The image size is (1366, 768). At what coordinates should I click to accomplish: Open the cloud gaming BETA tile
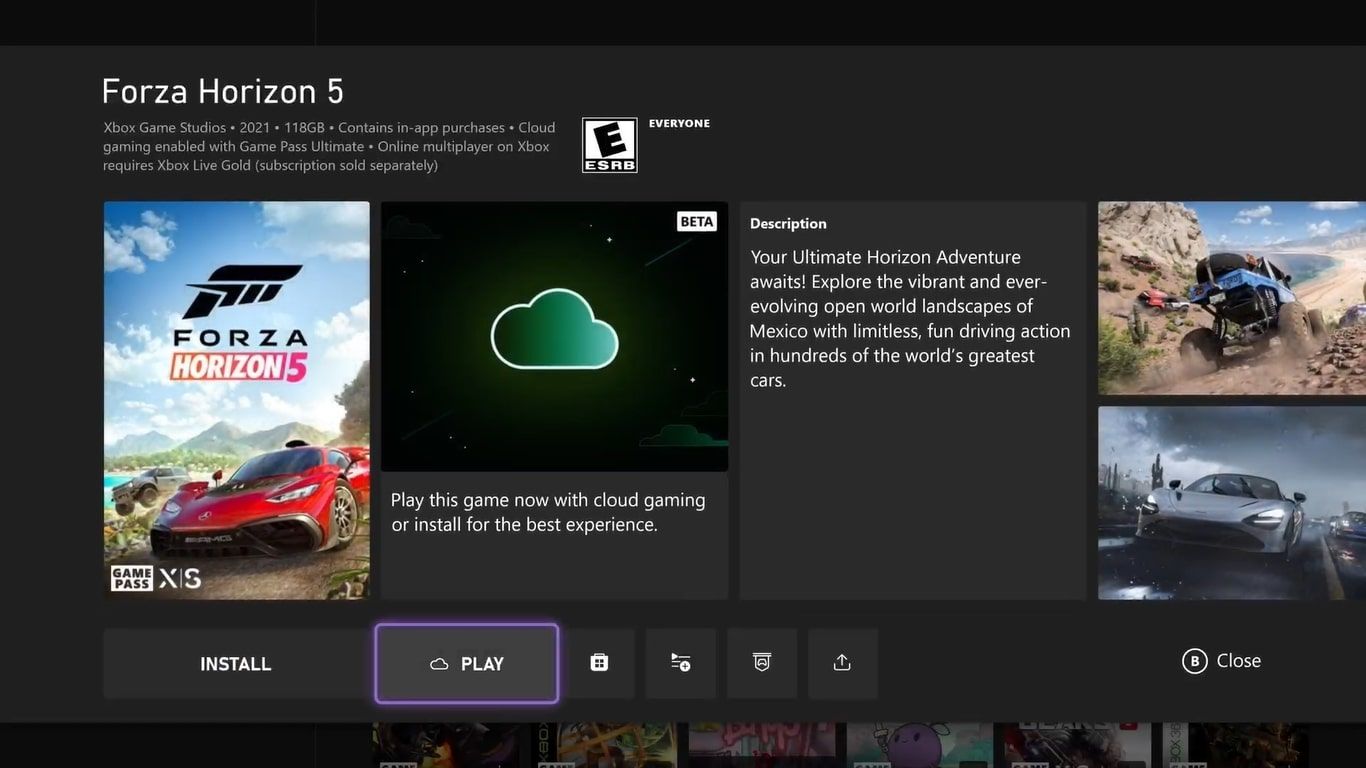point(554,401)
